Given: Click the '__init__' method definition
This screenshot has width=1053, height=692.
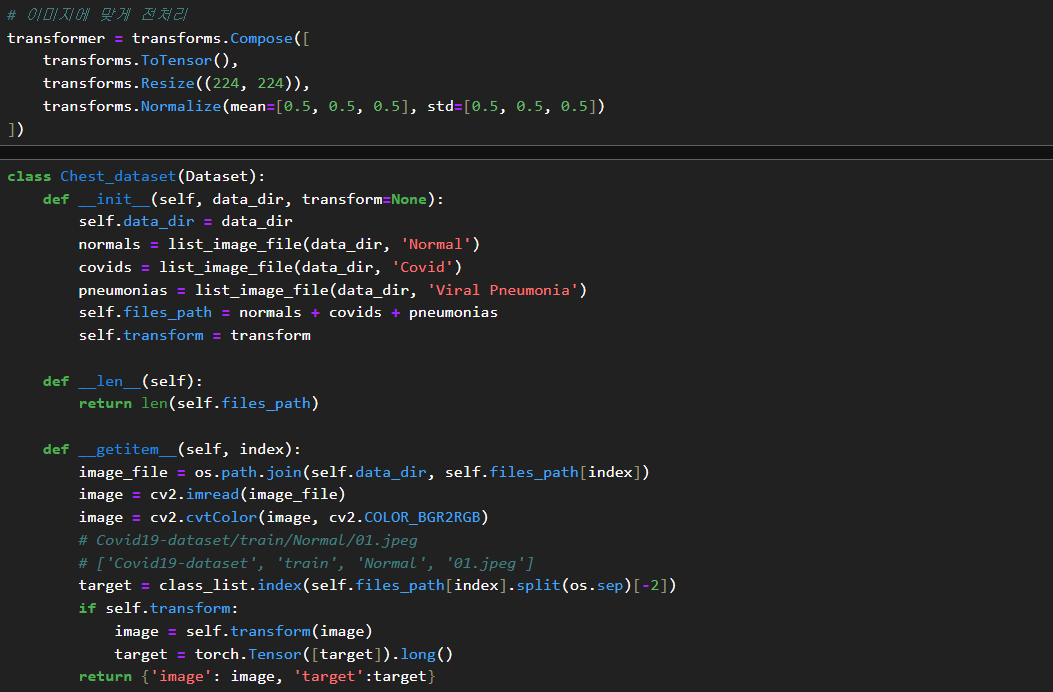Looking at the screenshot, I should (x=114, y=199).
